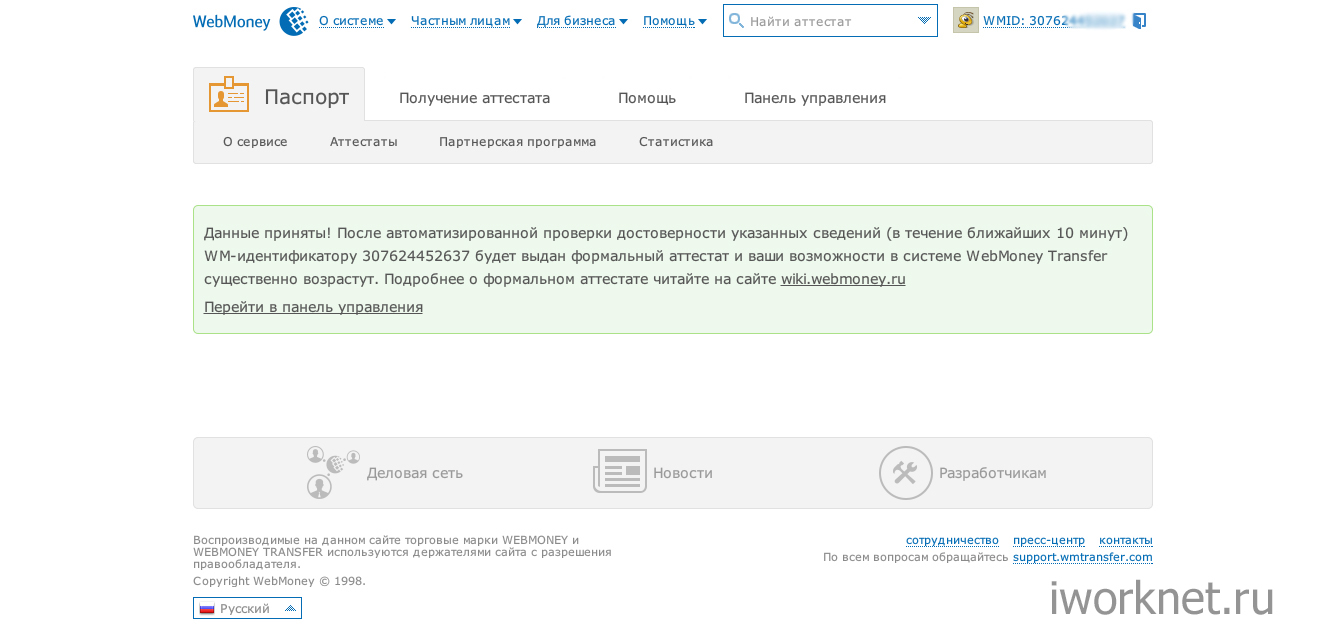Screen dimensions: 1330x642
Task: Click the WMID number link
Action: point(1054,20)
